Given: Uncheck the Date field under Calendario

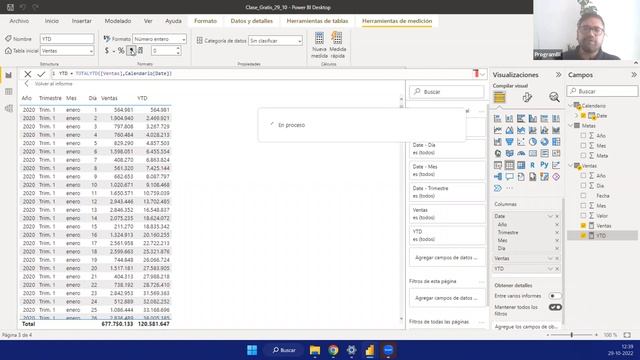Looking at the screenshot, I should (x=583, y=116).
